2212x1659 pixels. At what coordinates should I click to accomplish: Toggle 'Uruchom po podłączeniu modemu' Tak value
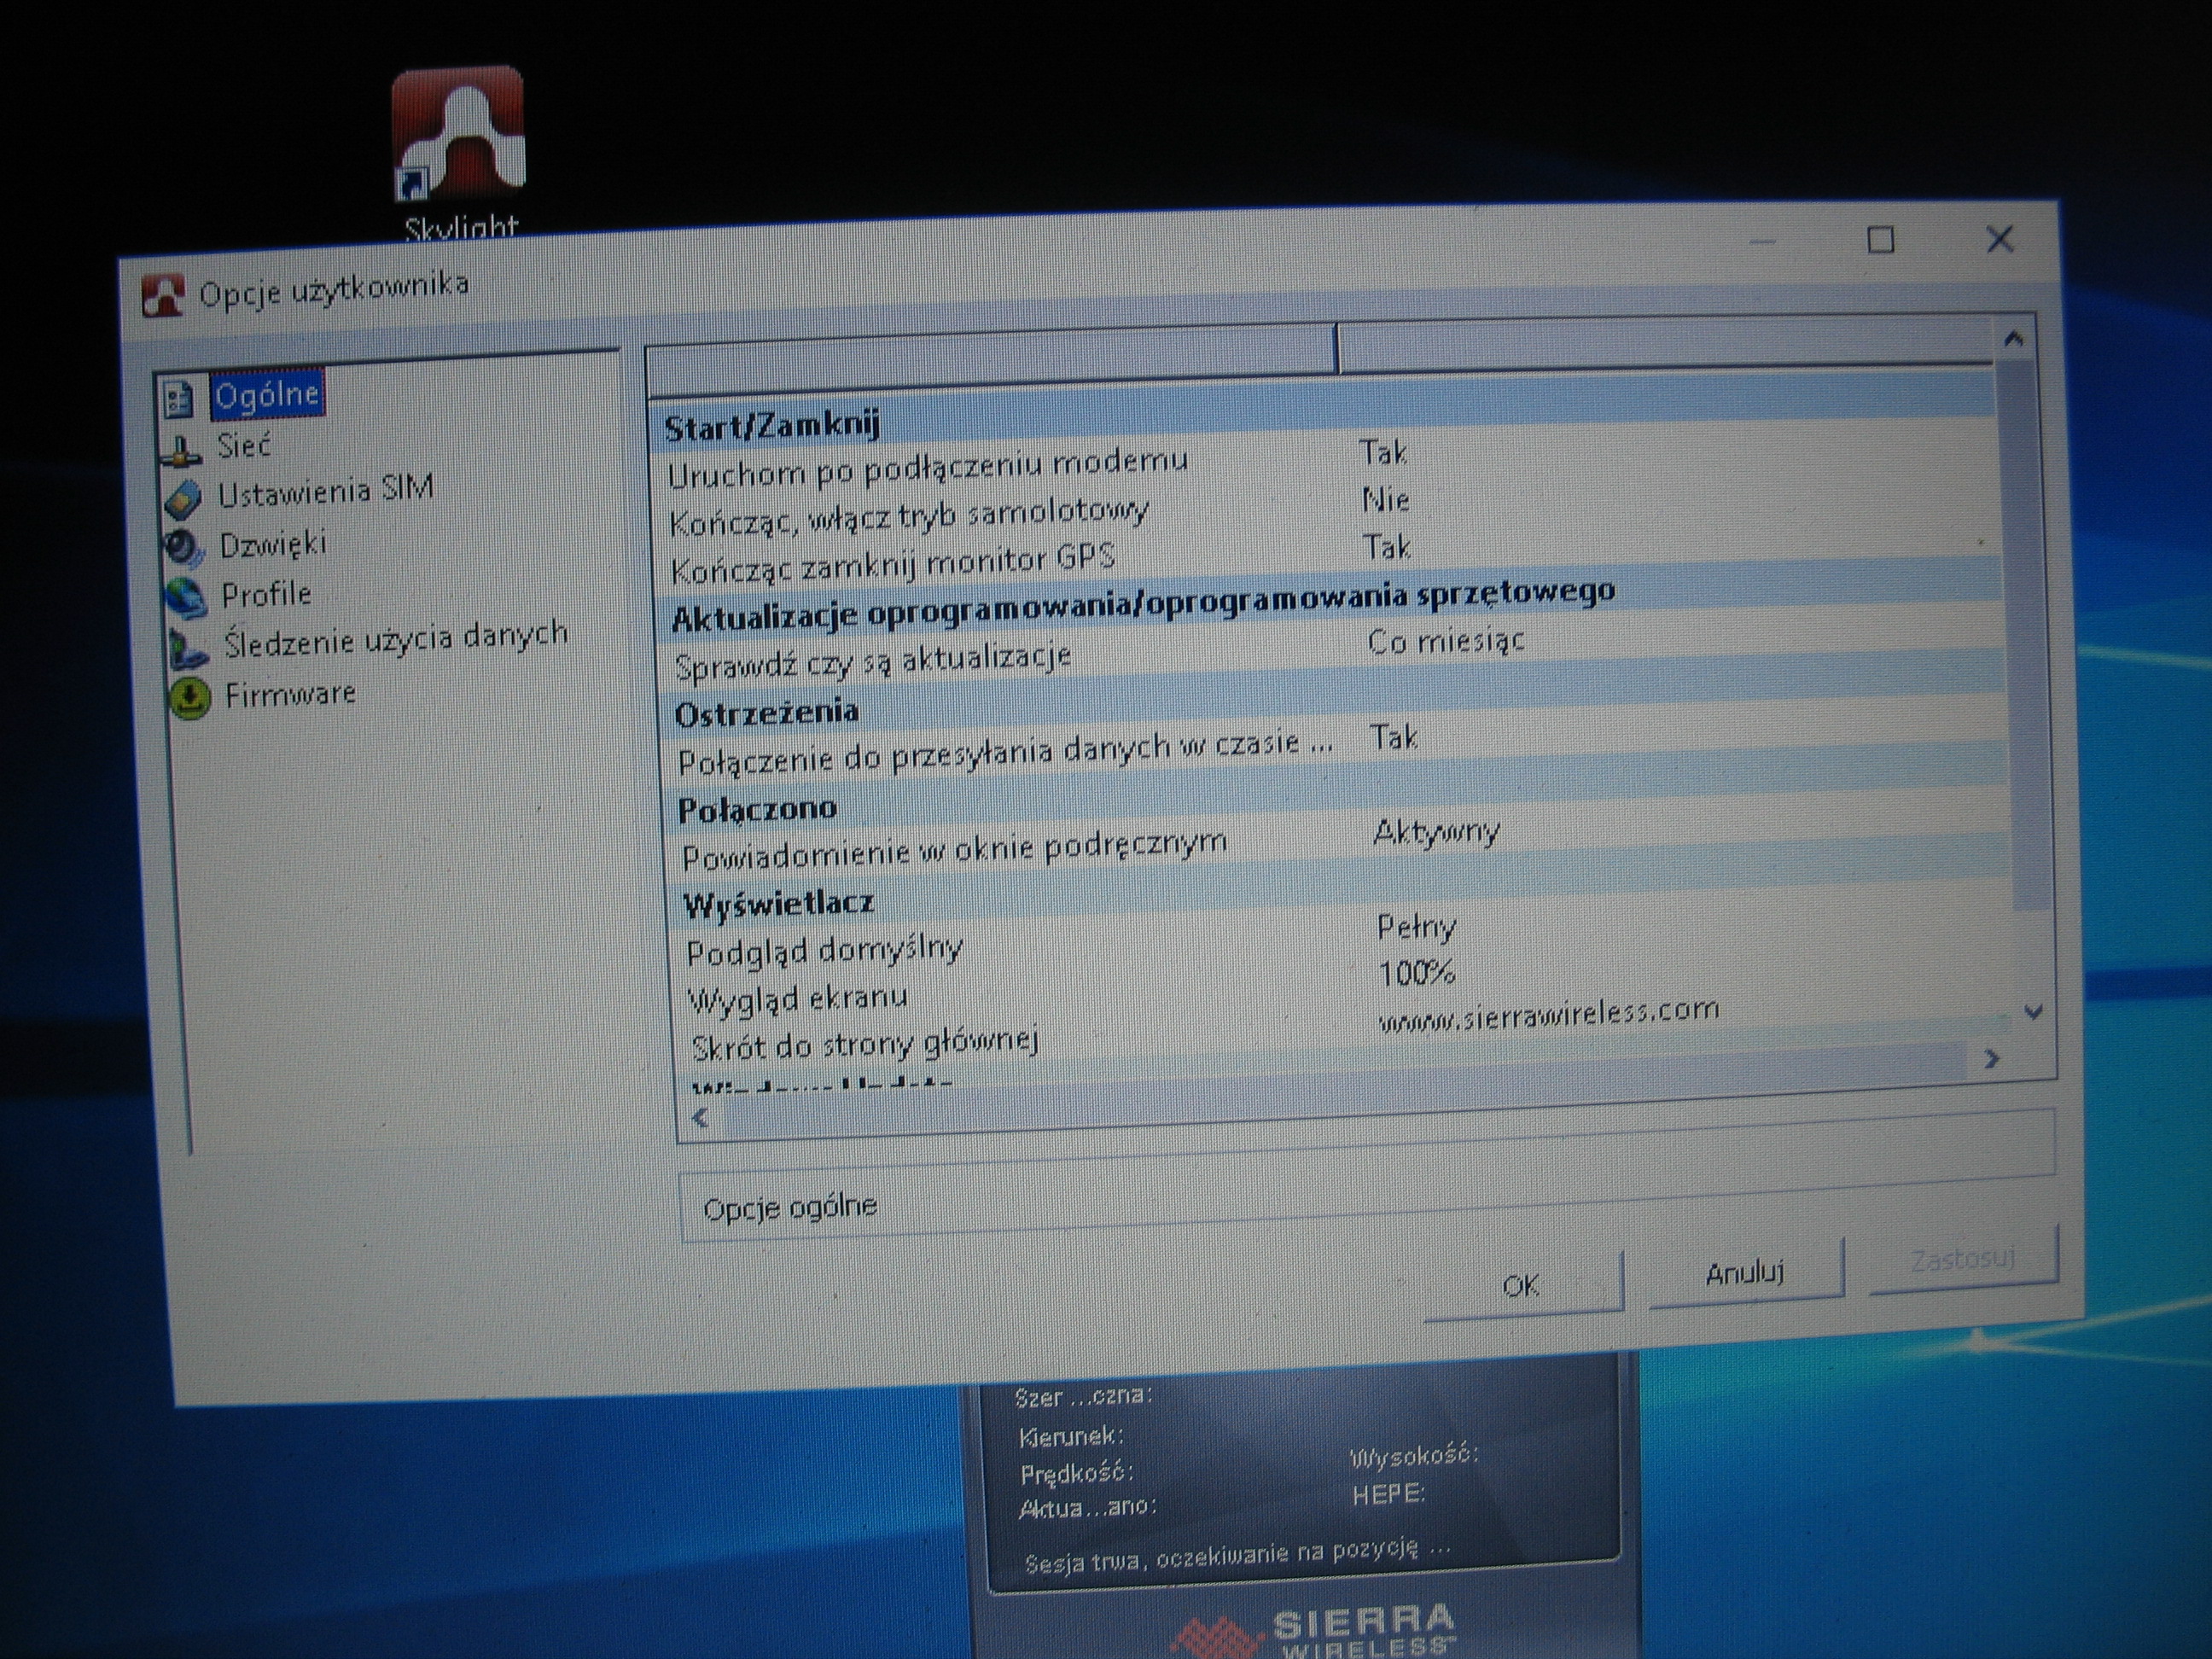tap(1384, 453)
